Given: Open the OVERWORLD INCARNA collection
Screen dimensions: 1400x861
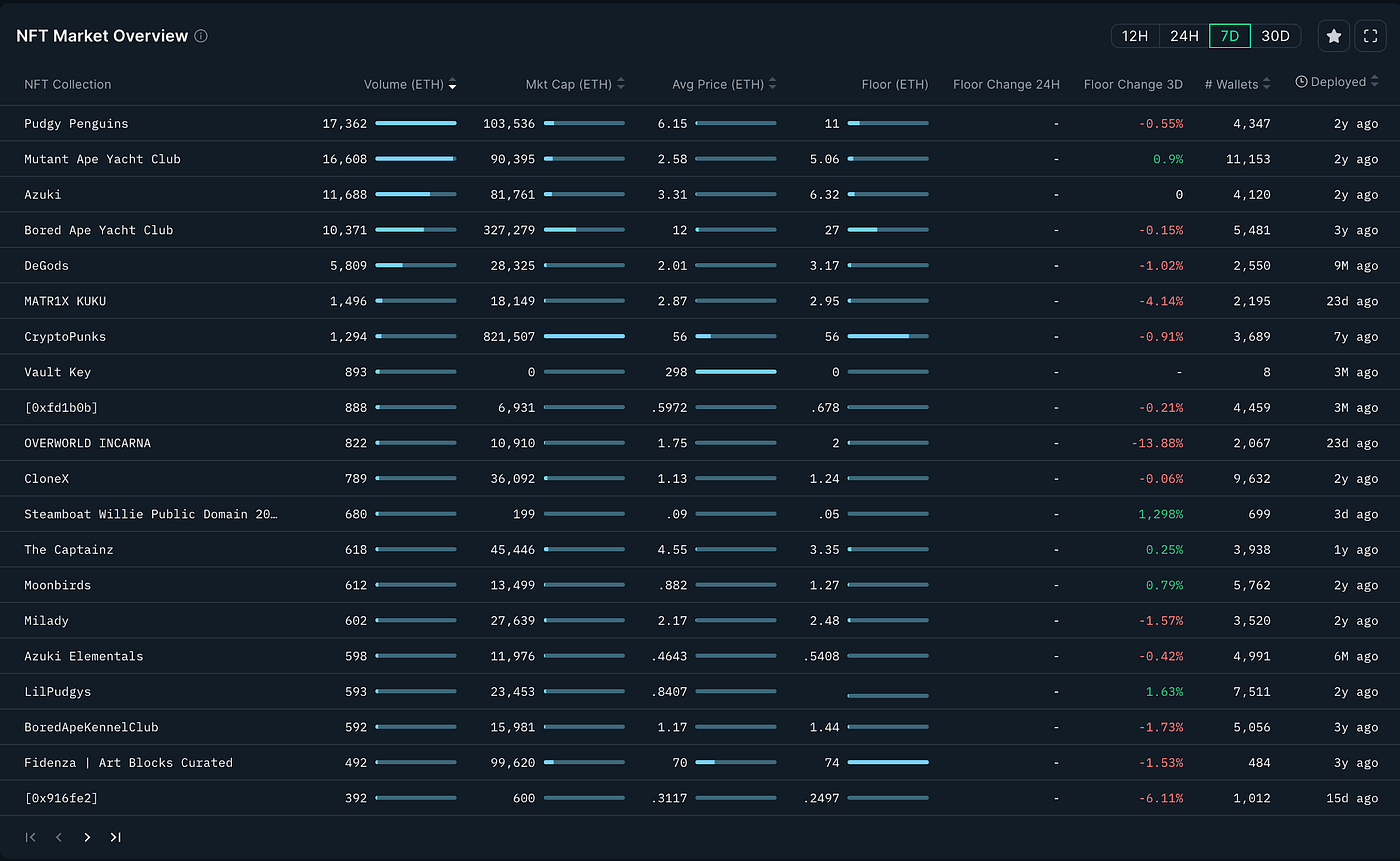Looking at the screenshot, I should pos(88,443).
